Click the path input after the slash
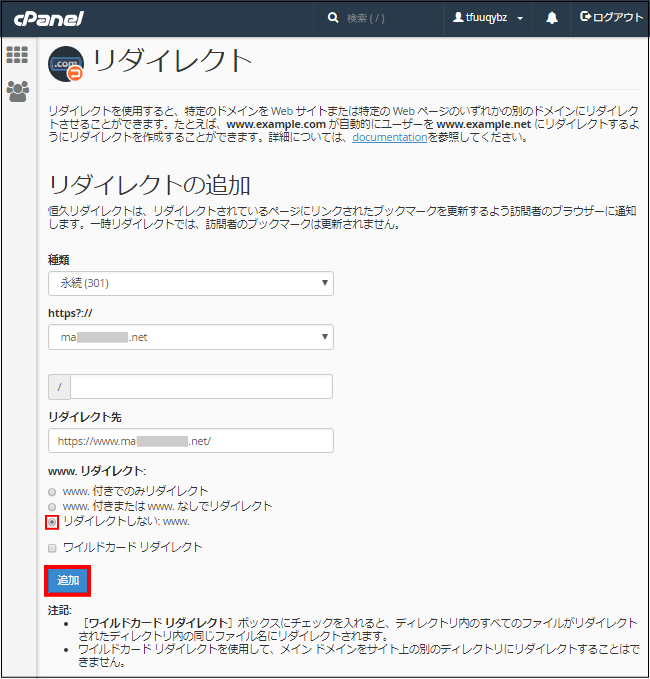650x679 pixels. click(201, 387)
